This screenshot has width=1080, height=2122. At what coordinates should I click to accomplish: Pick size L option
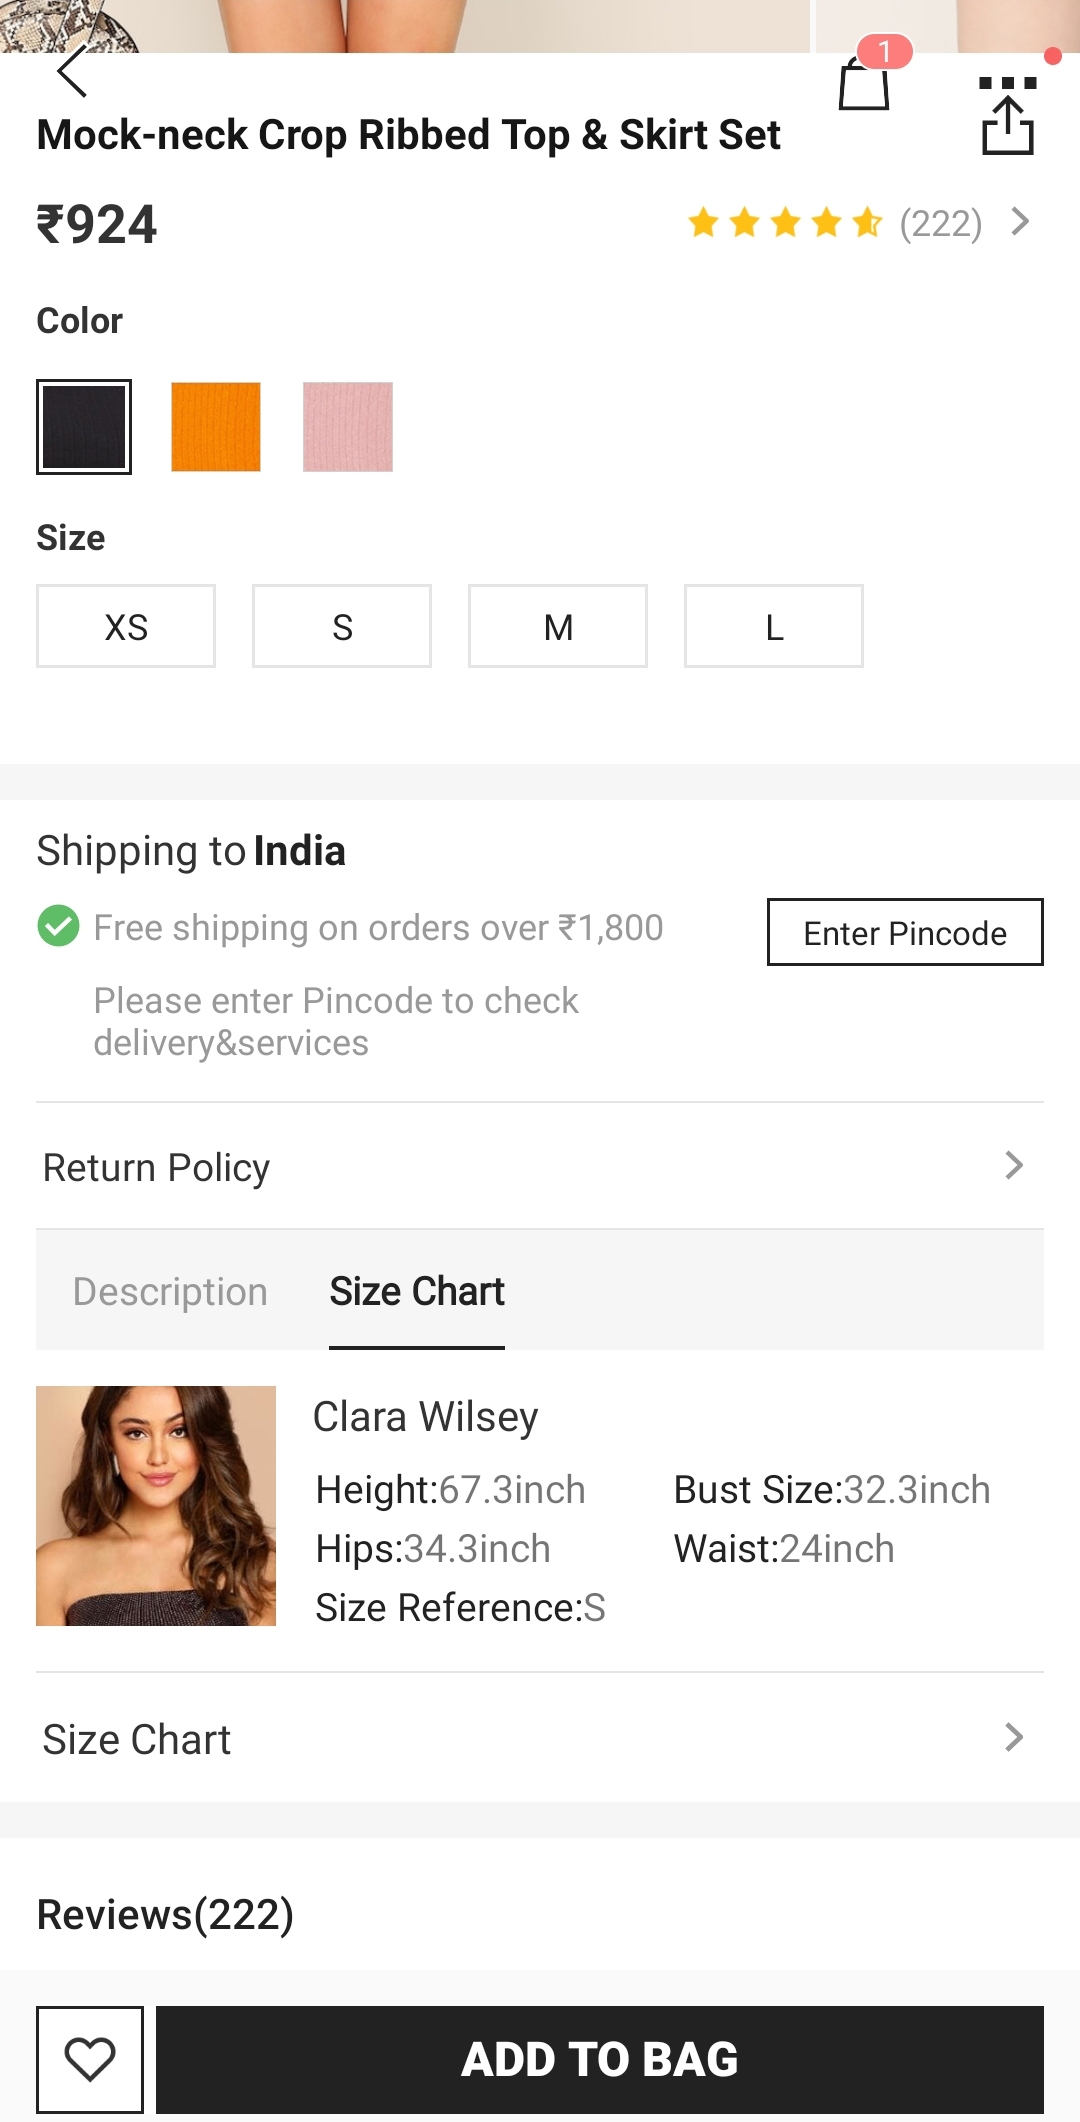[x=774, y=627]
